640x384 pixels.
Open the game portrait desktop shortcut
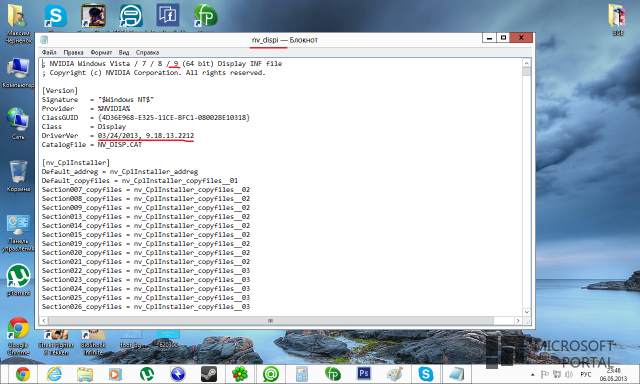93,16
